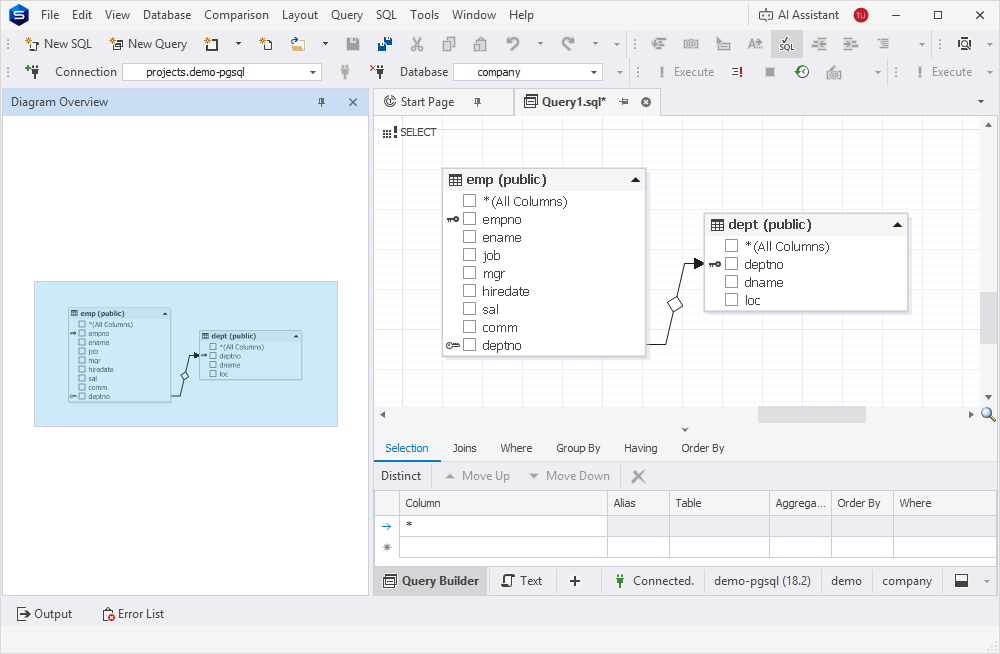Check the hiredate column checkbox

click(x=469, y=290)
